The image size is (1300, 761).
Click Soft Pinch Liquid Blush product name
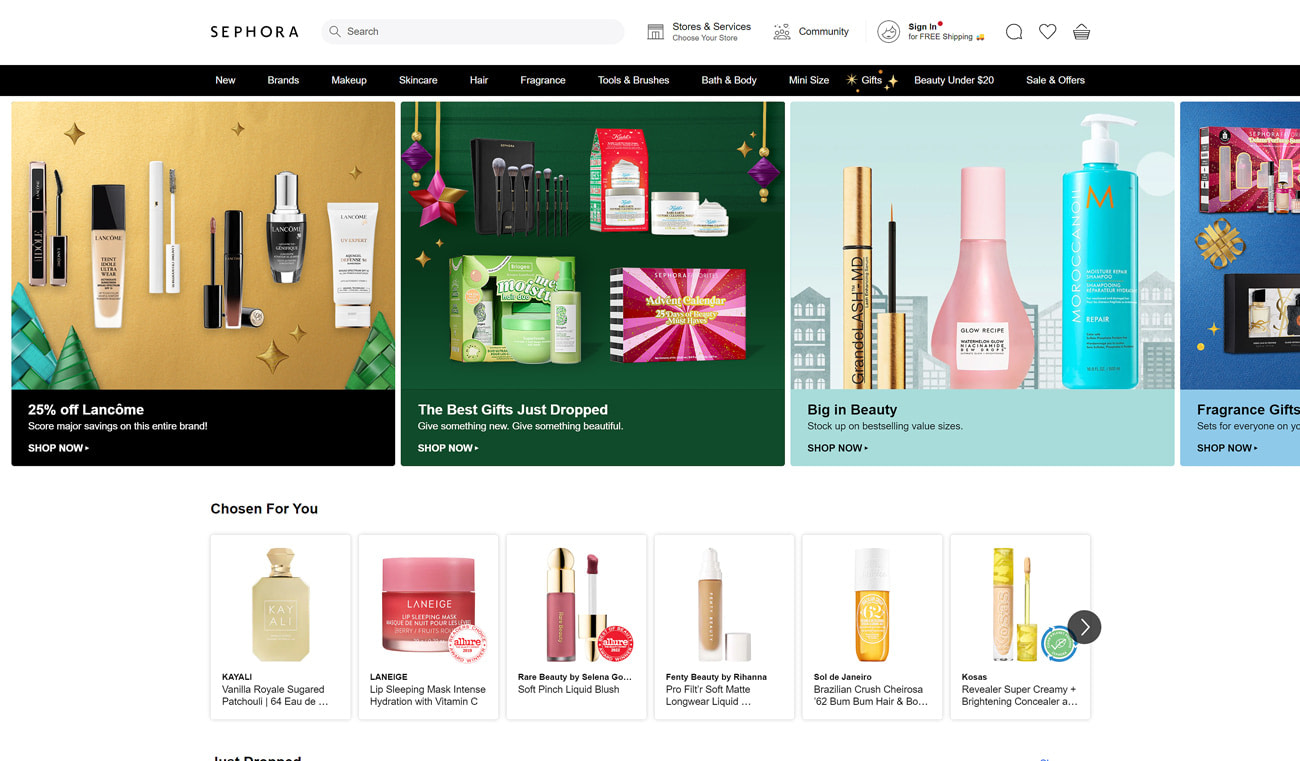click(x=568, y=689)
